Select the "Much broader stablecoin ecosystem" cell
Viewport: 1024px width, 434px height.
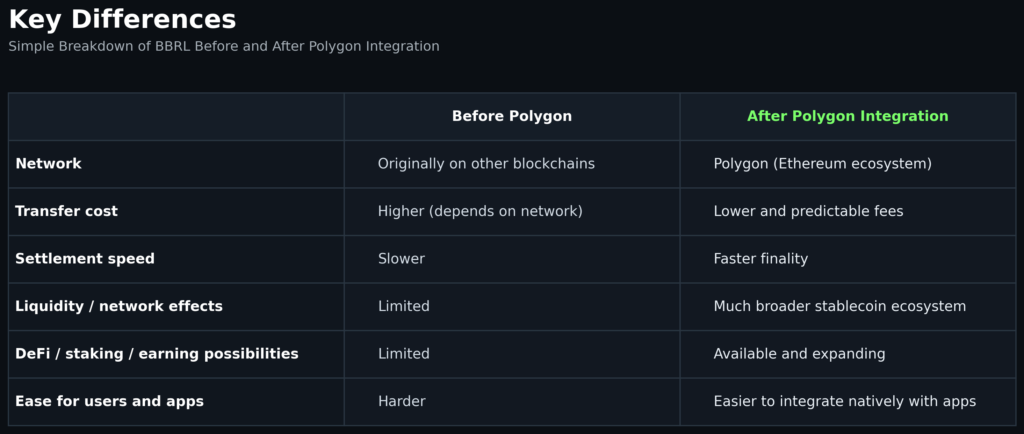point(840,306)
